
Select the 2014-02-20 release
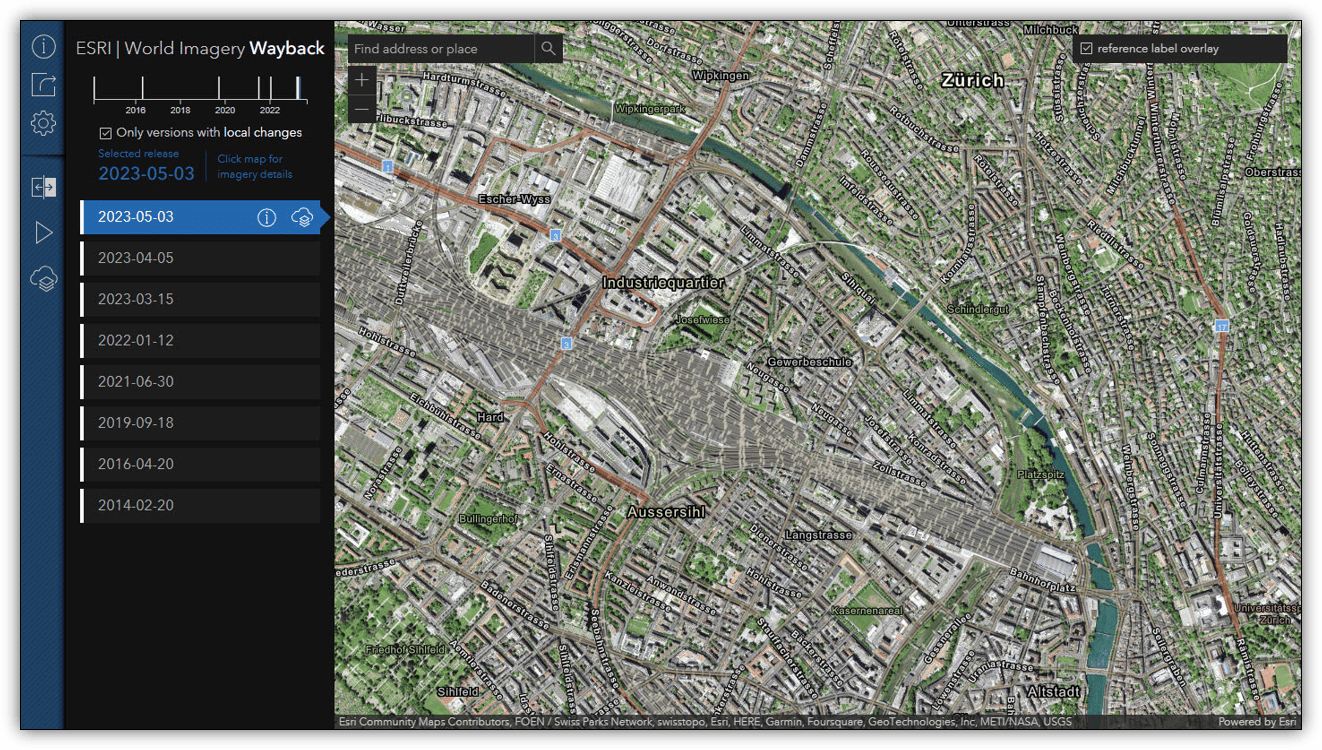(200, 505)
